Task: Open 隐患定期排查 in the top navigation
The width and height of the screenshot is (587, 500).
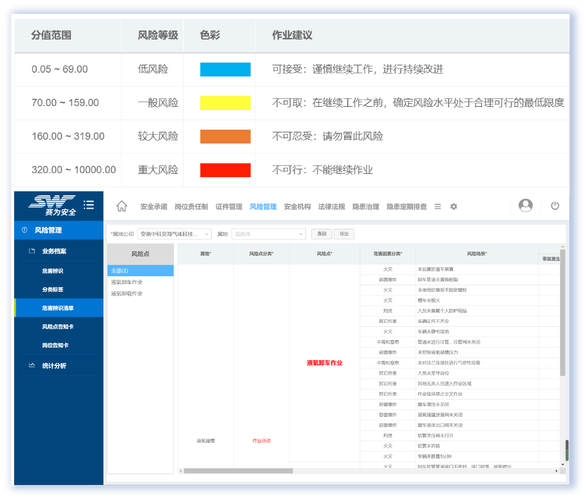Action: (407, 207)
